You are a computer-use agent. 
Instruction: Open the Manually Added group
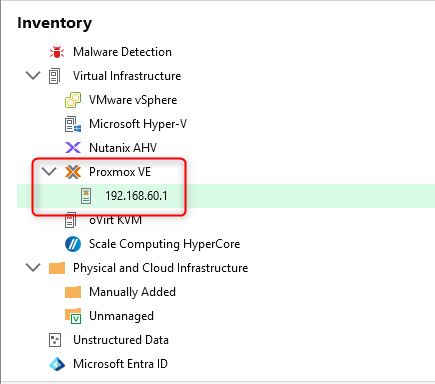(132, 292)
